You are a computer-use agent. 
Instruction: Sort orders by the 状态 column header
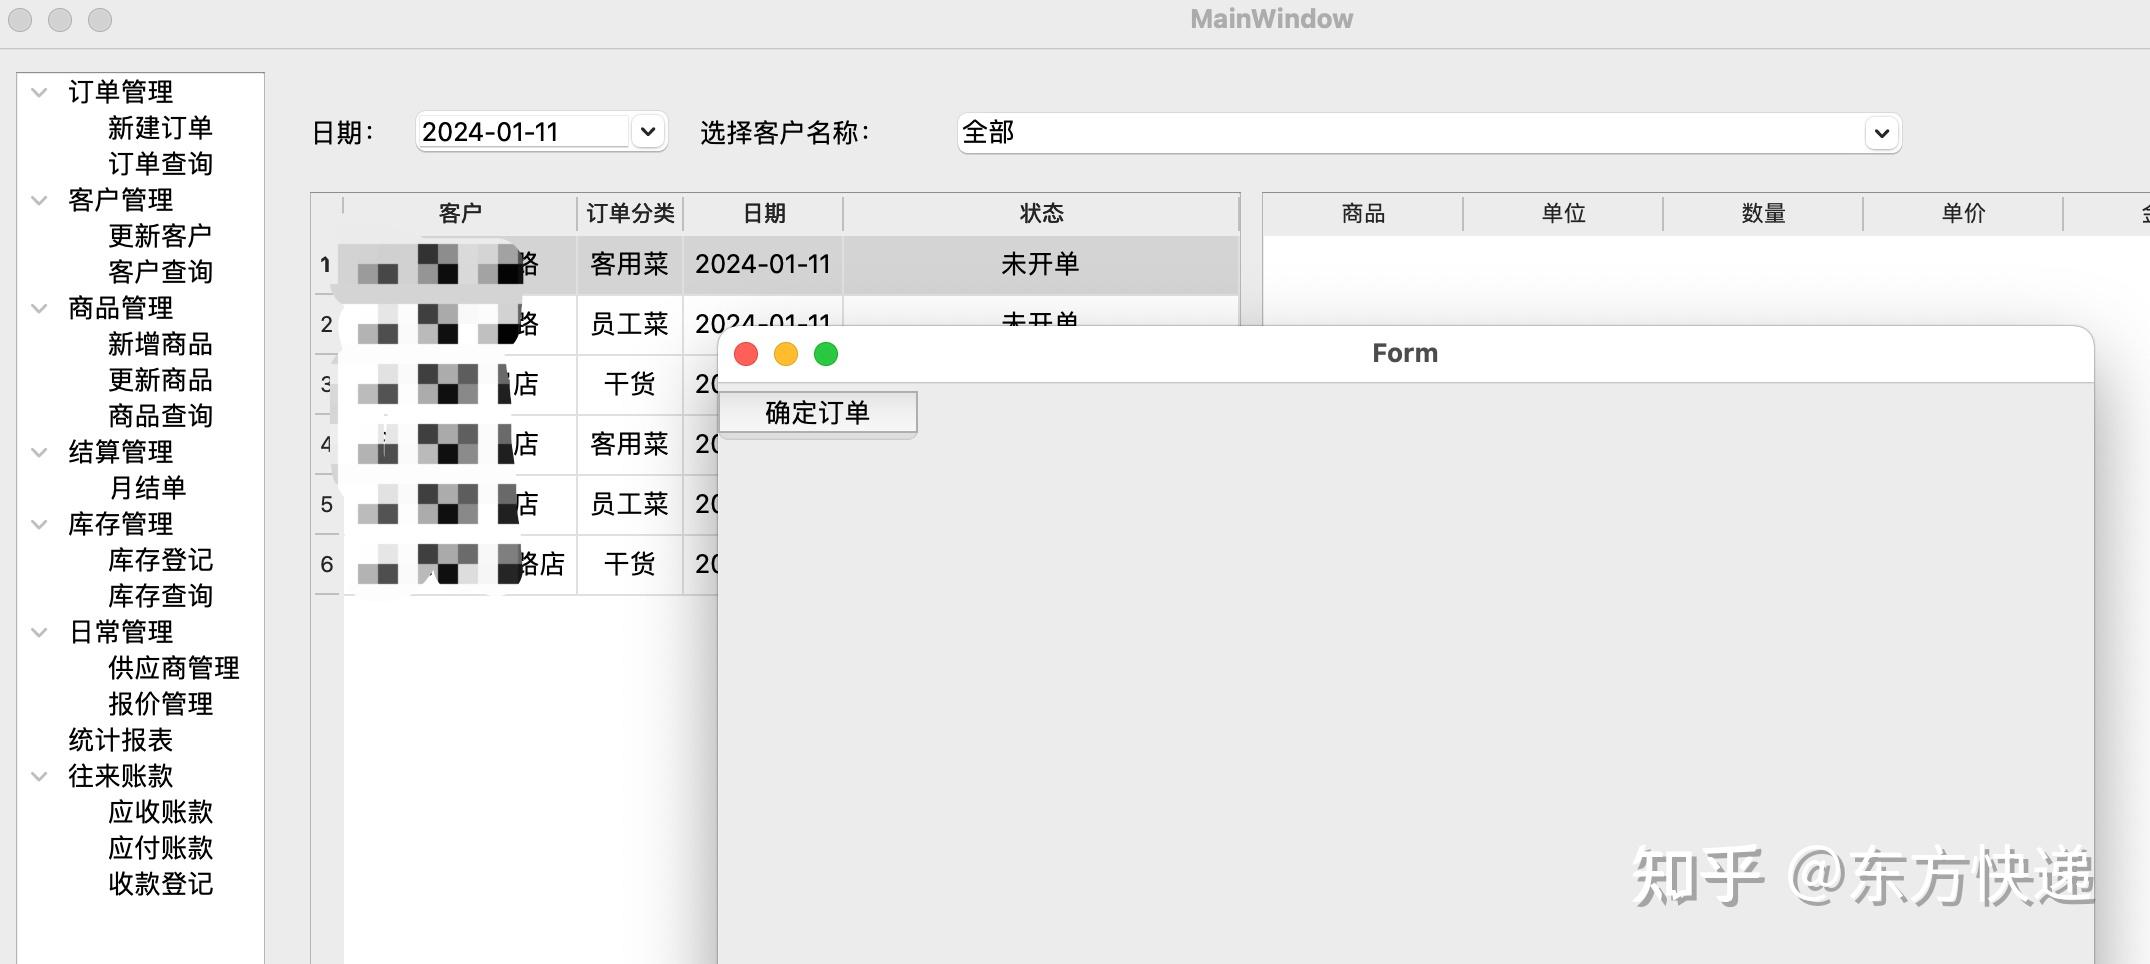pyautogui.click(x=1040, y=212)
